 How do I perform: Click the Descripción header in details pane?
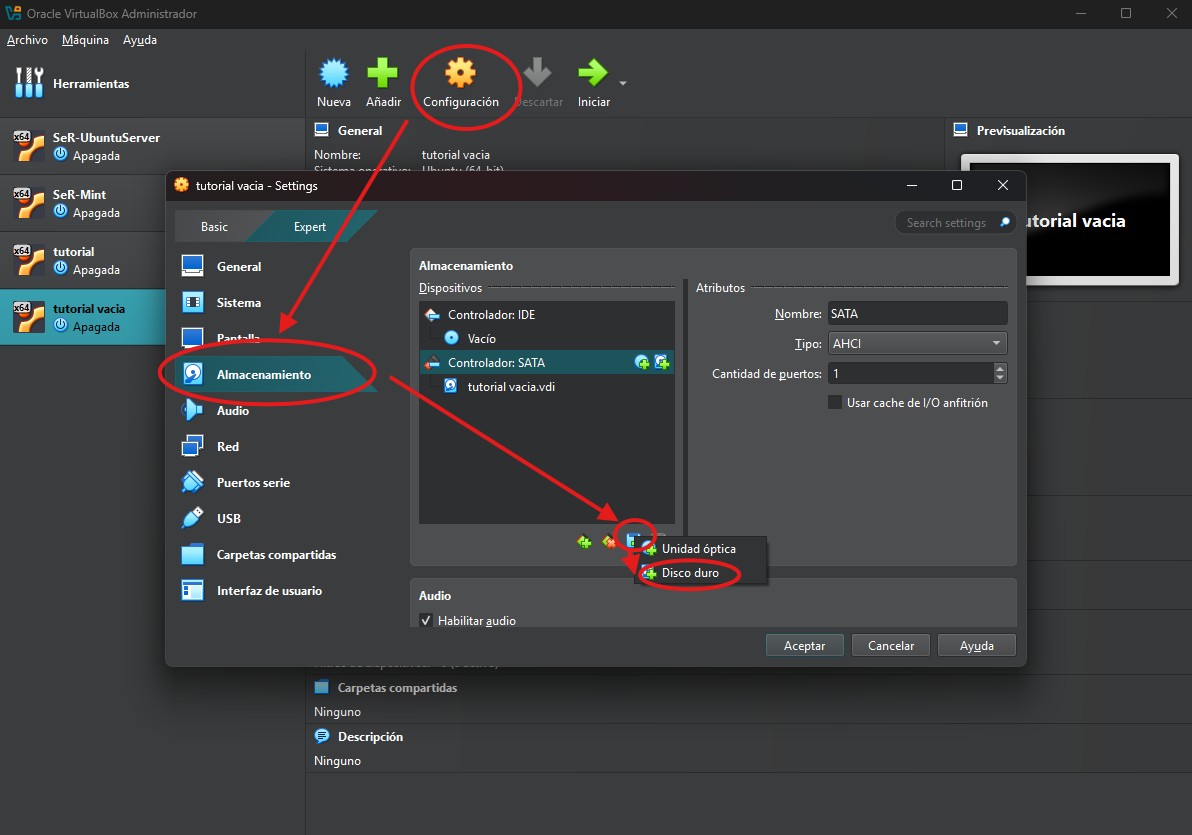coord(369,737)
